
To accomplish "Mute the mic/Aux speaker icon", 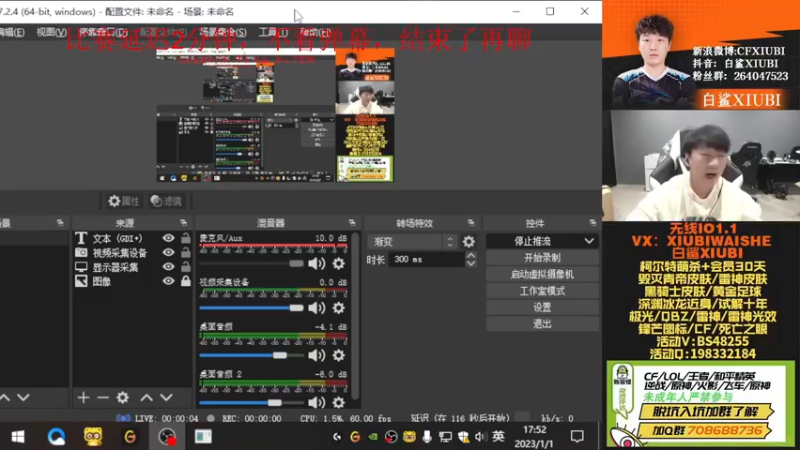I will pyautogui.click(x=316, y=263).
